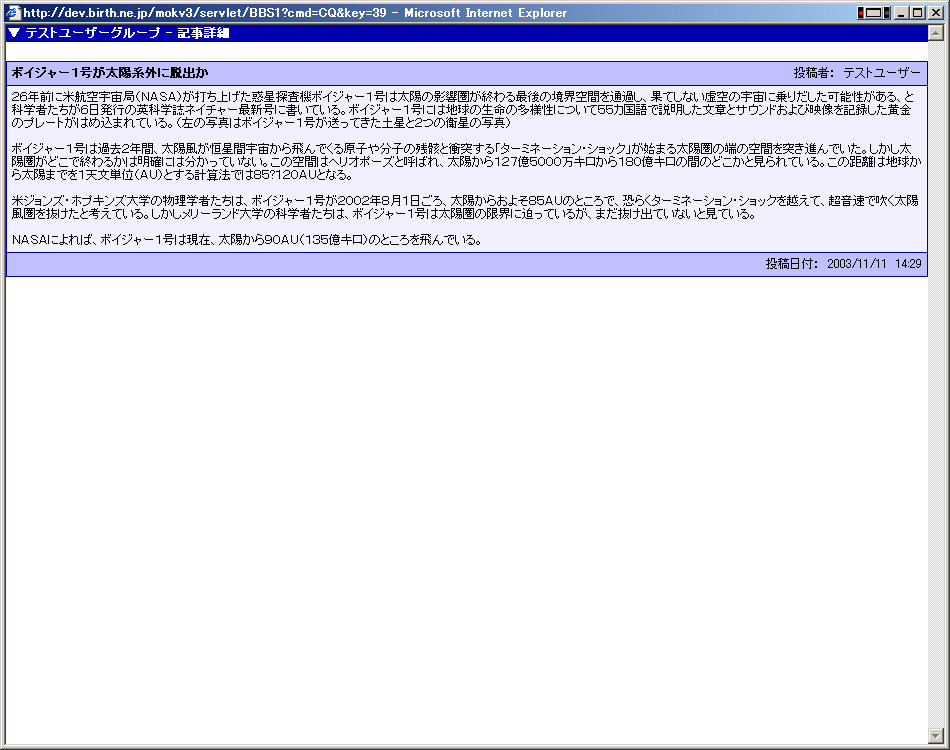Click the article title ボイジャー1号が太陽系外に脱出か
The height and width of the screenshot is (750, 950).
pyautogui.click(x=110, y=73)
